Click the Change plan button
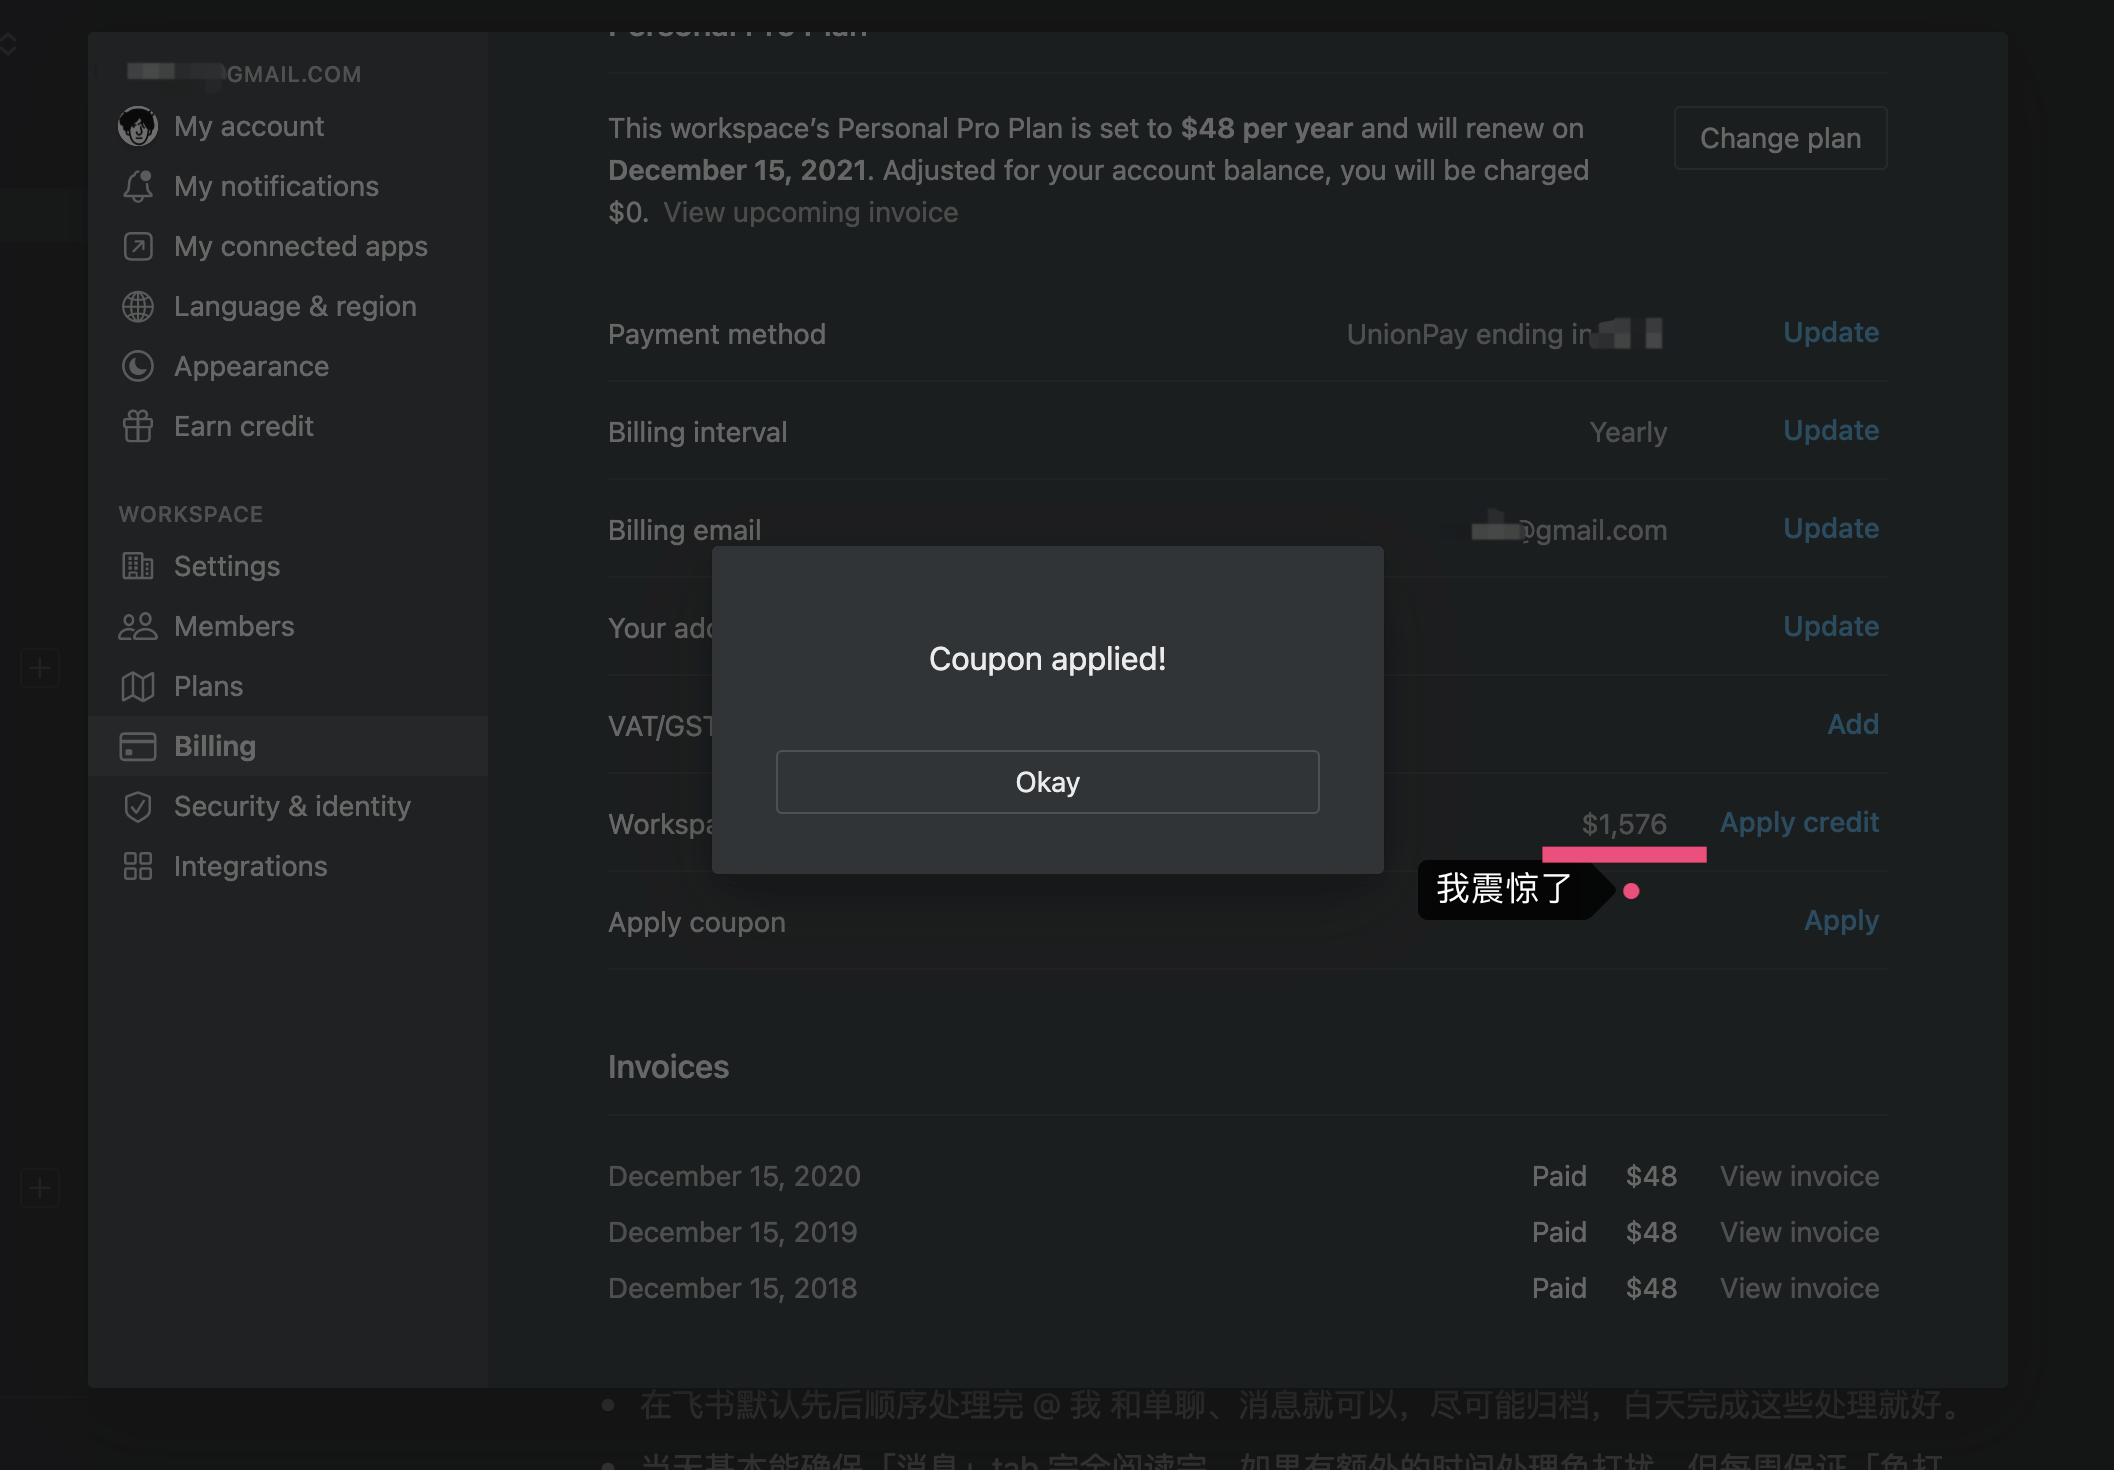Screen dimensions: 2114x1470 1780,138
